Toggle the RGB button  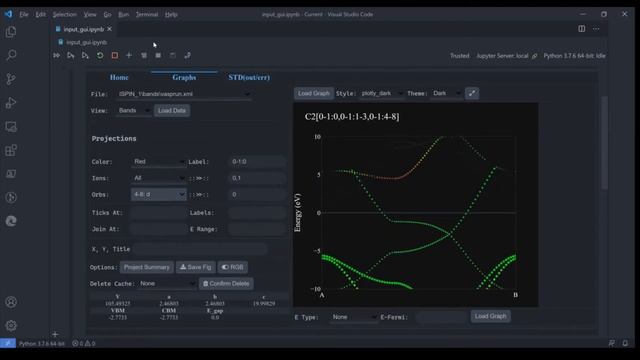(x=233, y=267)
